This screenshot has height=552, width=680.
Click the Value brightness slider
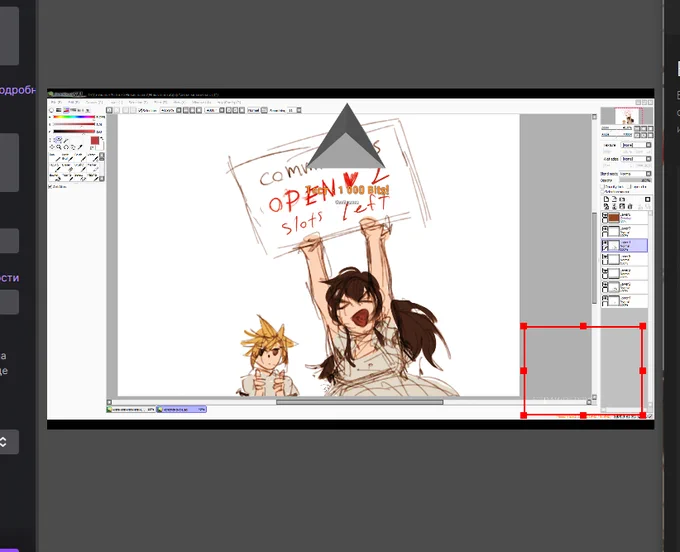point(74,131)
